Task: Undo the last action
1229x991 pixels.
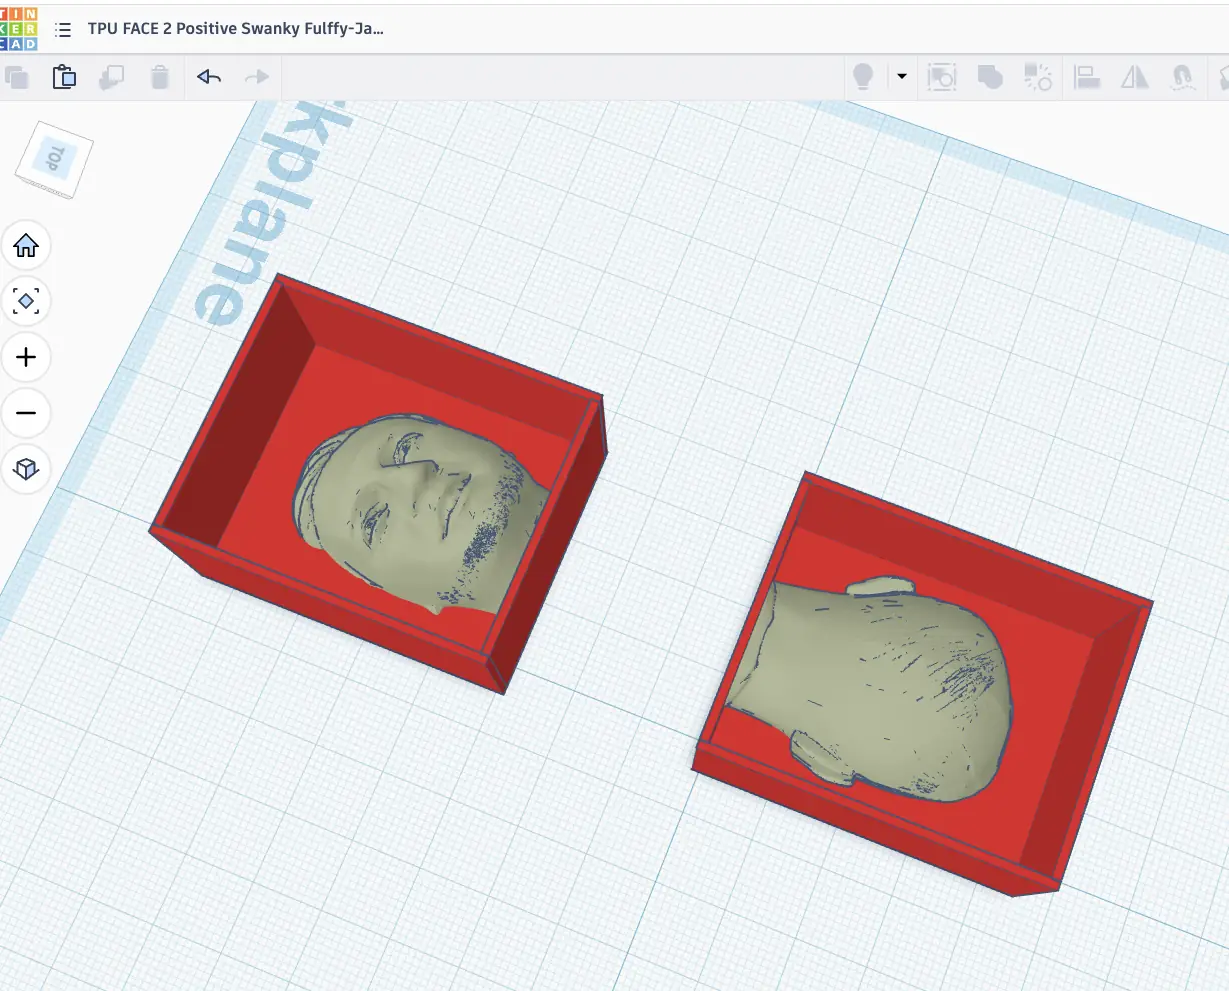Action: [x=209, y=77]
